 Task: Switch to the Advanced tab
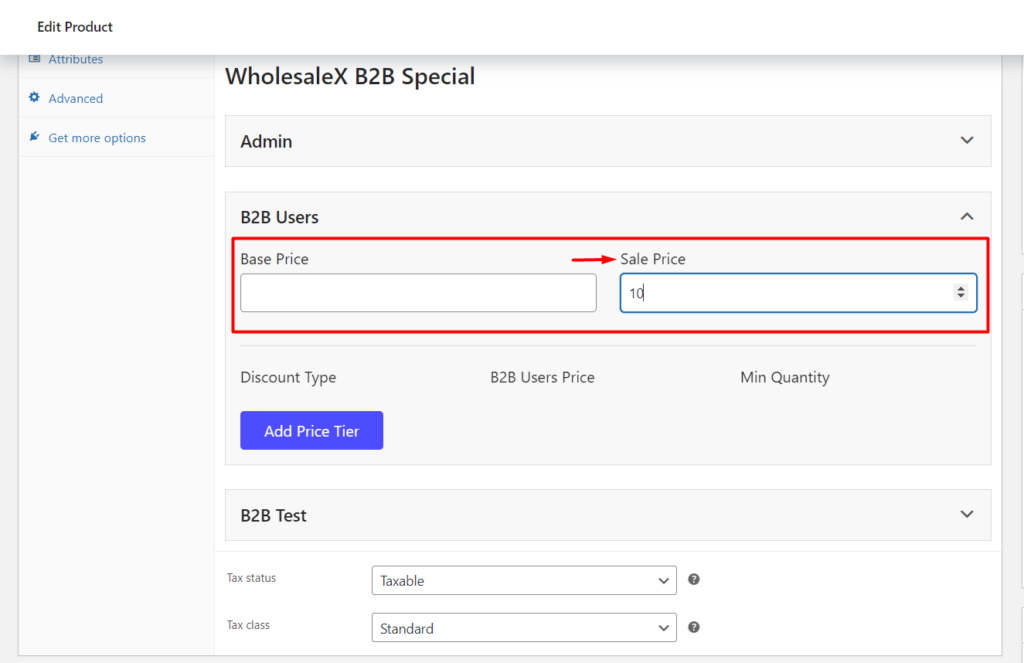75,99
